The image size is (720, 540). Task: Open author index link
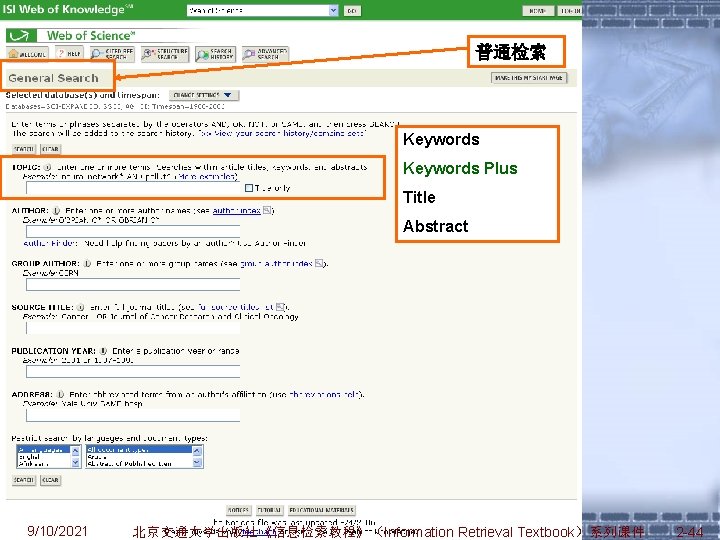click(x=236, y=211)
